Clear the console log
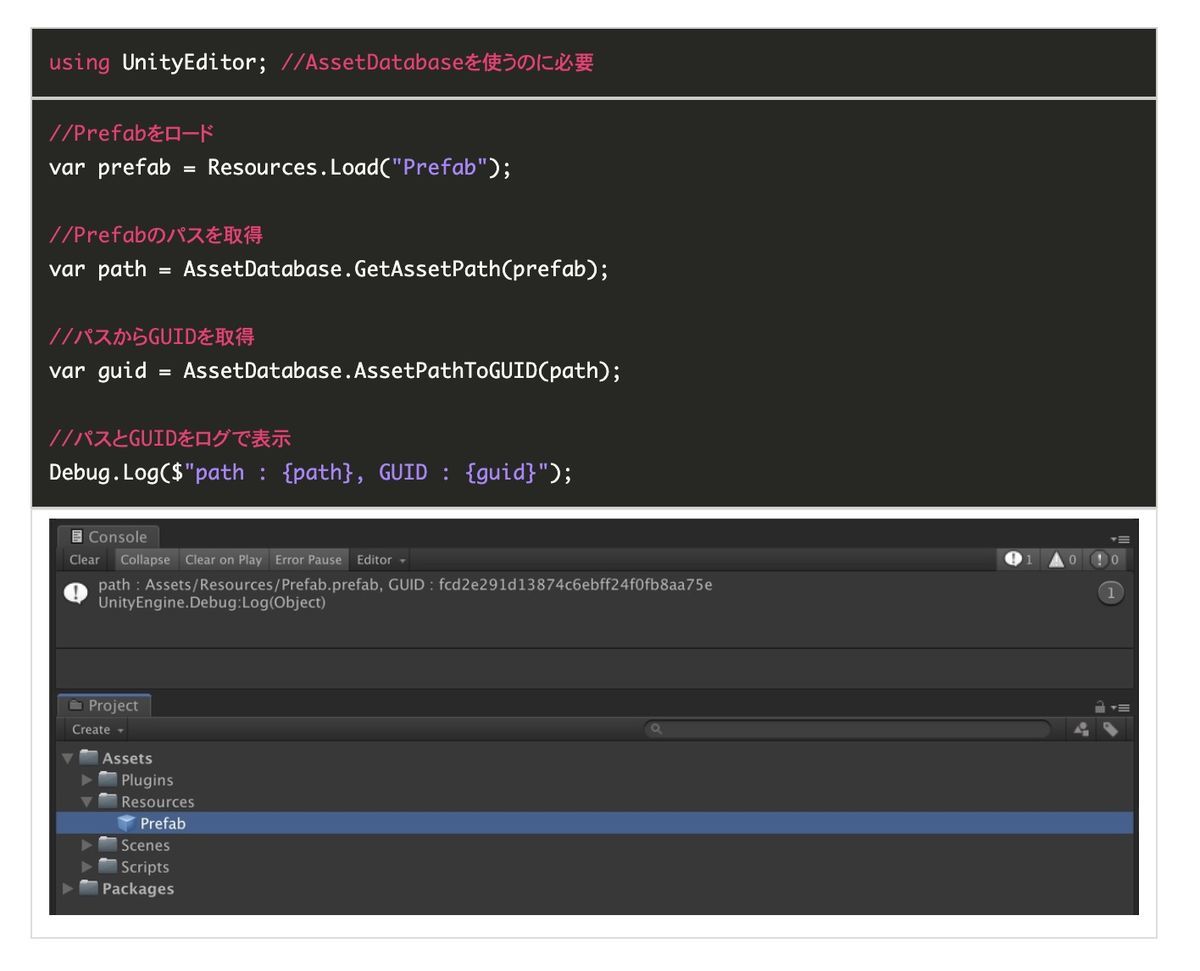The image size is (1200, 971). click(84, 560)
